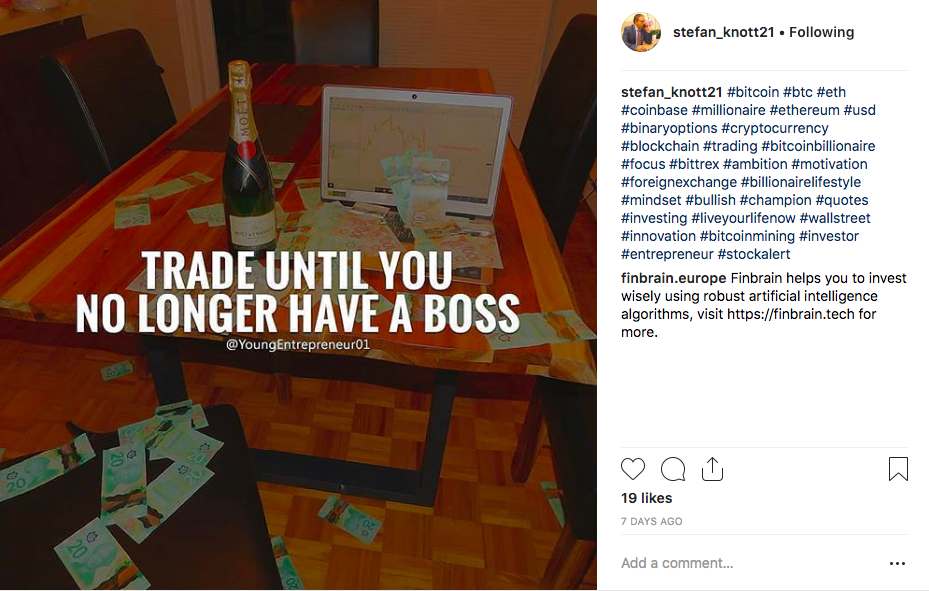The width and height of the screenshot is (929, 591).
Task: Select the #bitcoinbillionaire hashtag
Action: pyautogui.click(x=818, y=146)
